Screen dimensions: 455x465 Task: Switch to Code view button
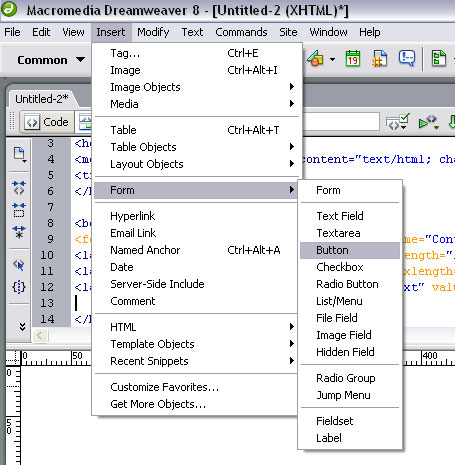tap(47, 122)
